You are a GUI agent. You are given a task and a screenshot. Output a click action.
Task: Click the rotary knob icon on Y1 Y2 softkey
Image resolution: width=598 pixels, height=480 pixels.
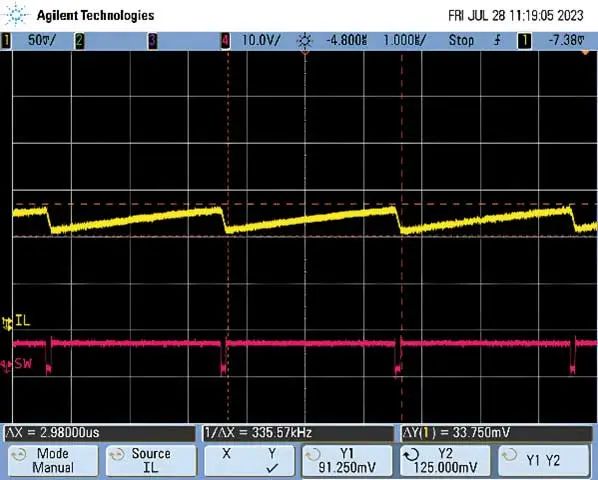(x=509, y=454)
